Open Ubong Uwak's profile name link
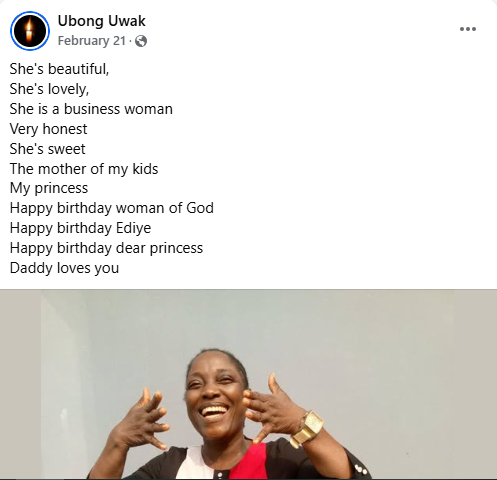Image resolution: width=497 pixels, height=480 pixels. pos(101,21)
